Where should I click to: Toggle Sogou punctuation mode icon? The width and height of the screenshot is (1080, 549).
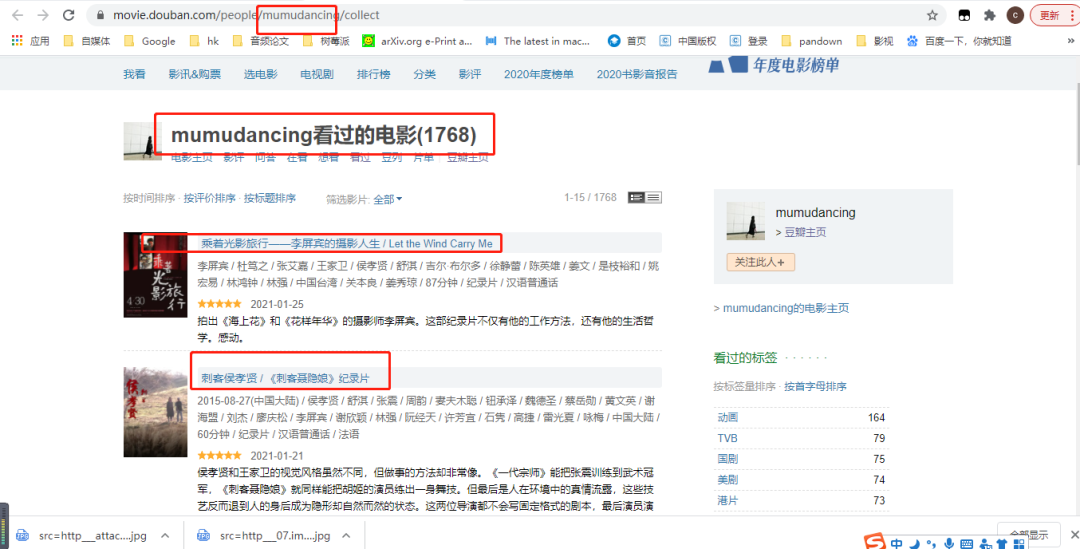(931, 544)
